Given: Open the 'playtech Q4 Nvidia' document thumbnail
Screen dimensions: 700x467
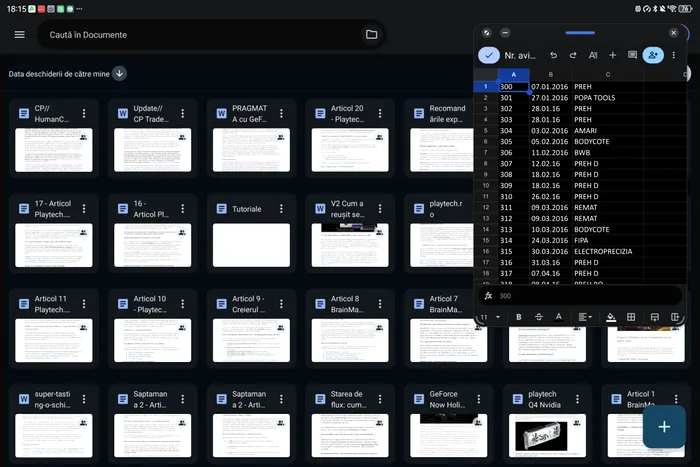Looking at the screenshot, I should [547, 435].
